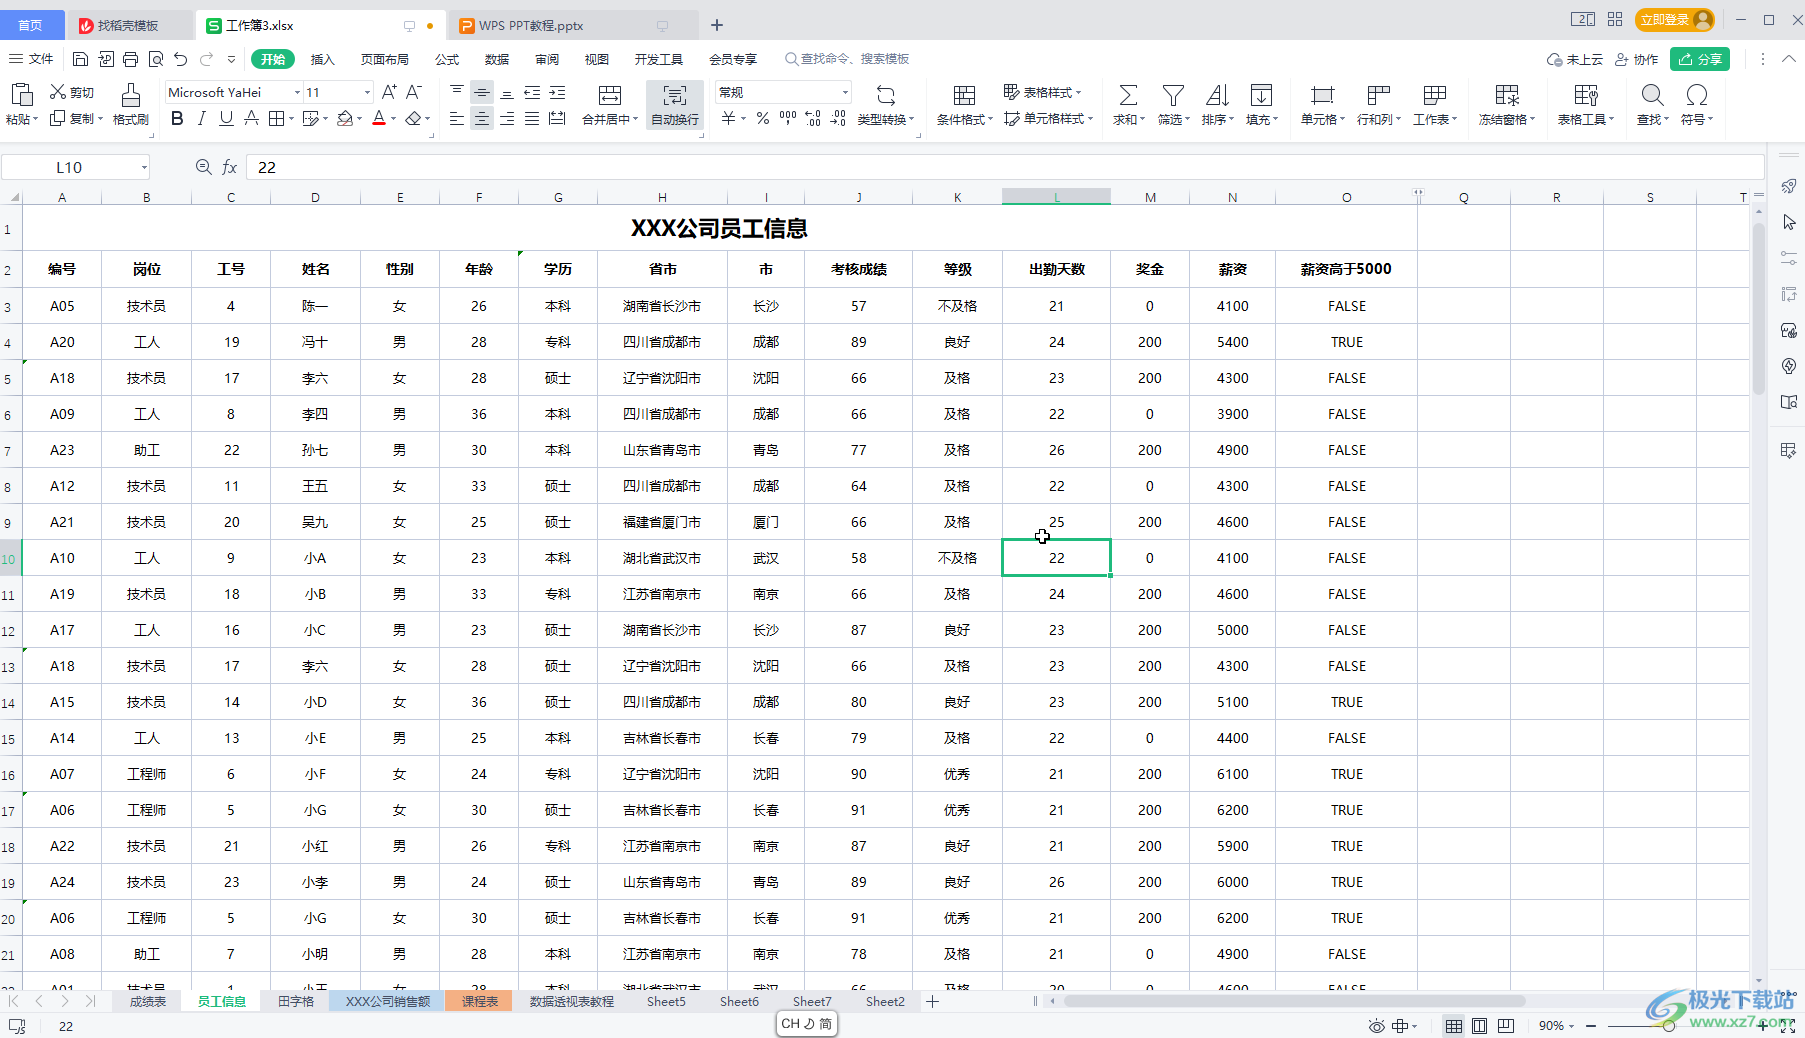Undo the last action
1805x1038 pixels.
[x=181, y=59]
